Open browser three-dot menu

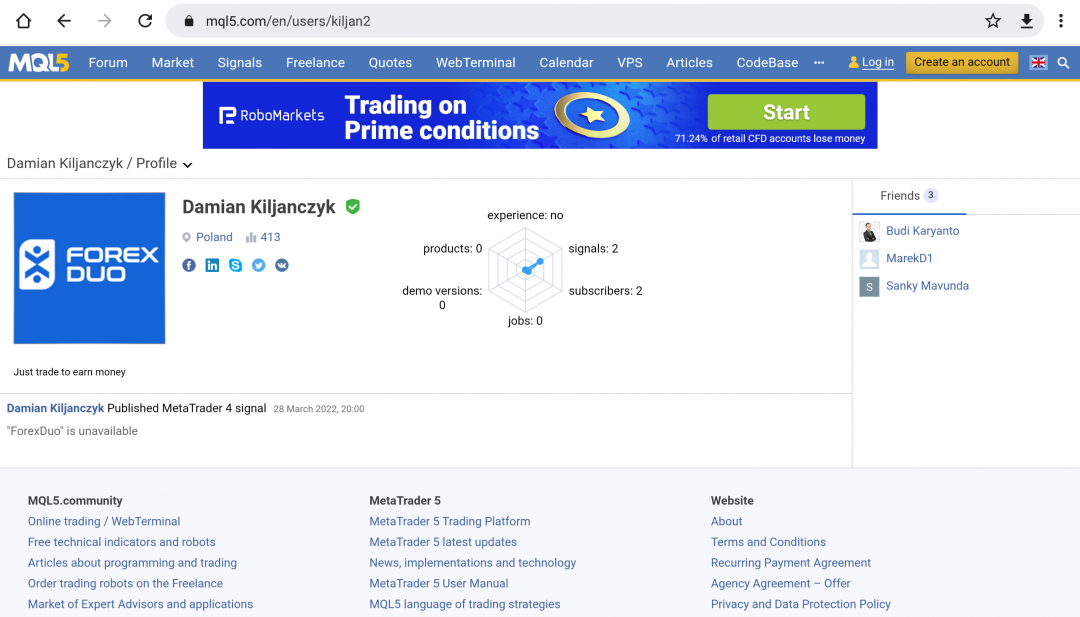pyautogui.click(x=1060, y=21)
